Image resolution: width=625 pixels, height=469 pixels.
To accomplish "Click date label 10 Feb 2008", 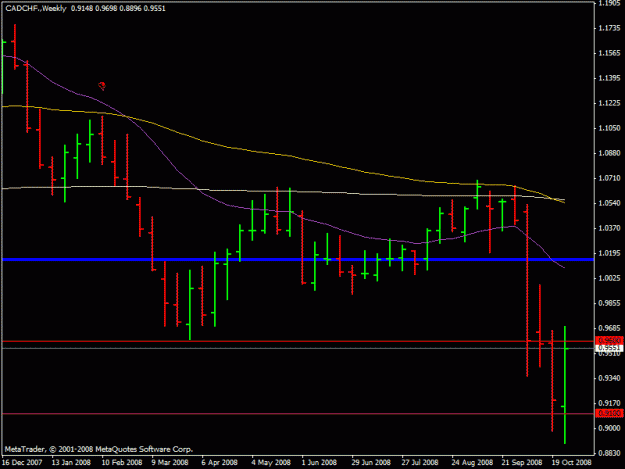I will pyautogui.click(x=122, y=462).
